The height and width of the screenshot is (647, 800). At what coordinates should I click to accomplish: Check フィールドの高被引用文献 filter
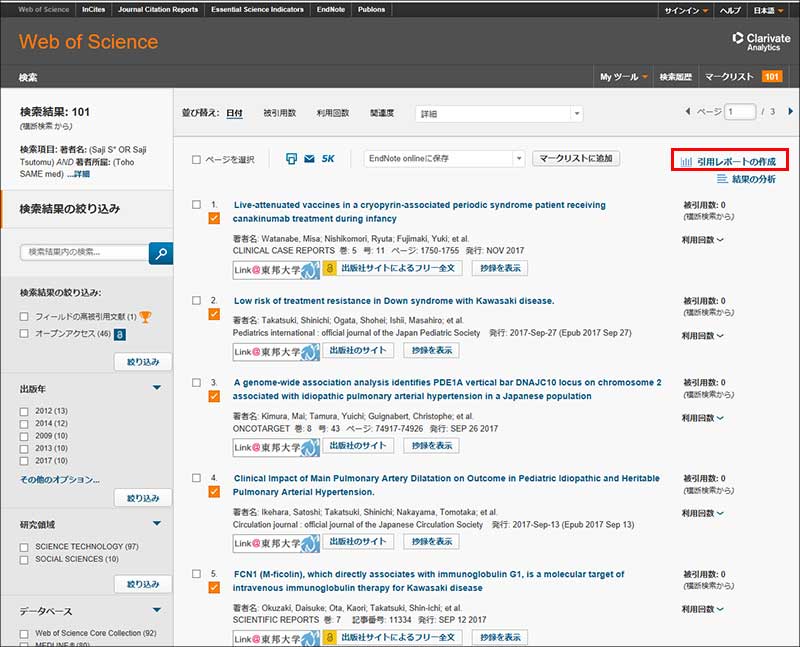(24, 317)
